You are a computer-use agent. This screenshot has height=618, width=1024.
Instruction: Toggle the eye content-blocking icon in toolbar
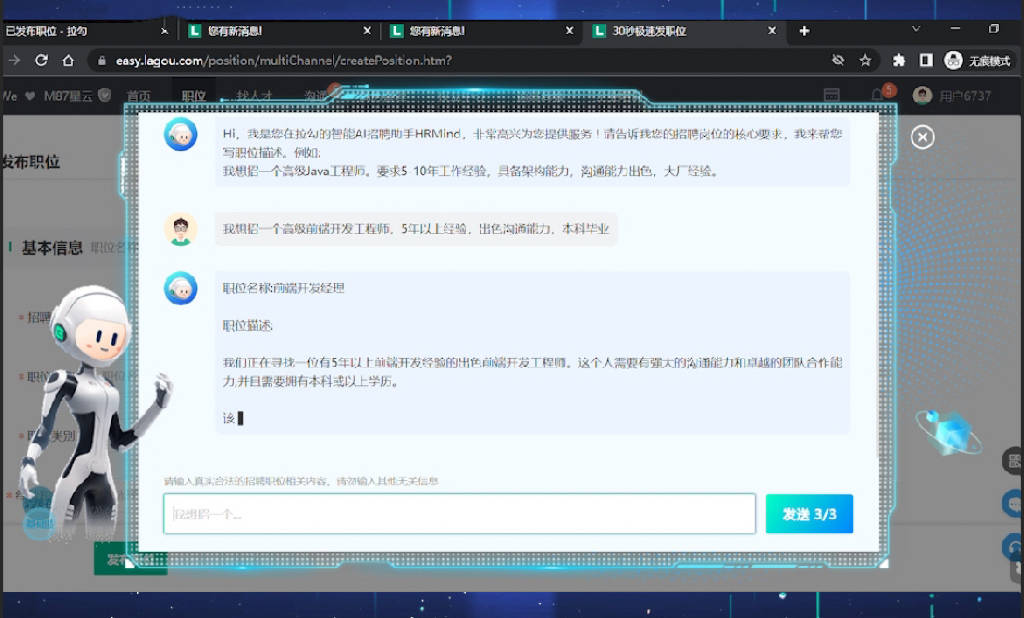point(838,60)
